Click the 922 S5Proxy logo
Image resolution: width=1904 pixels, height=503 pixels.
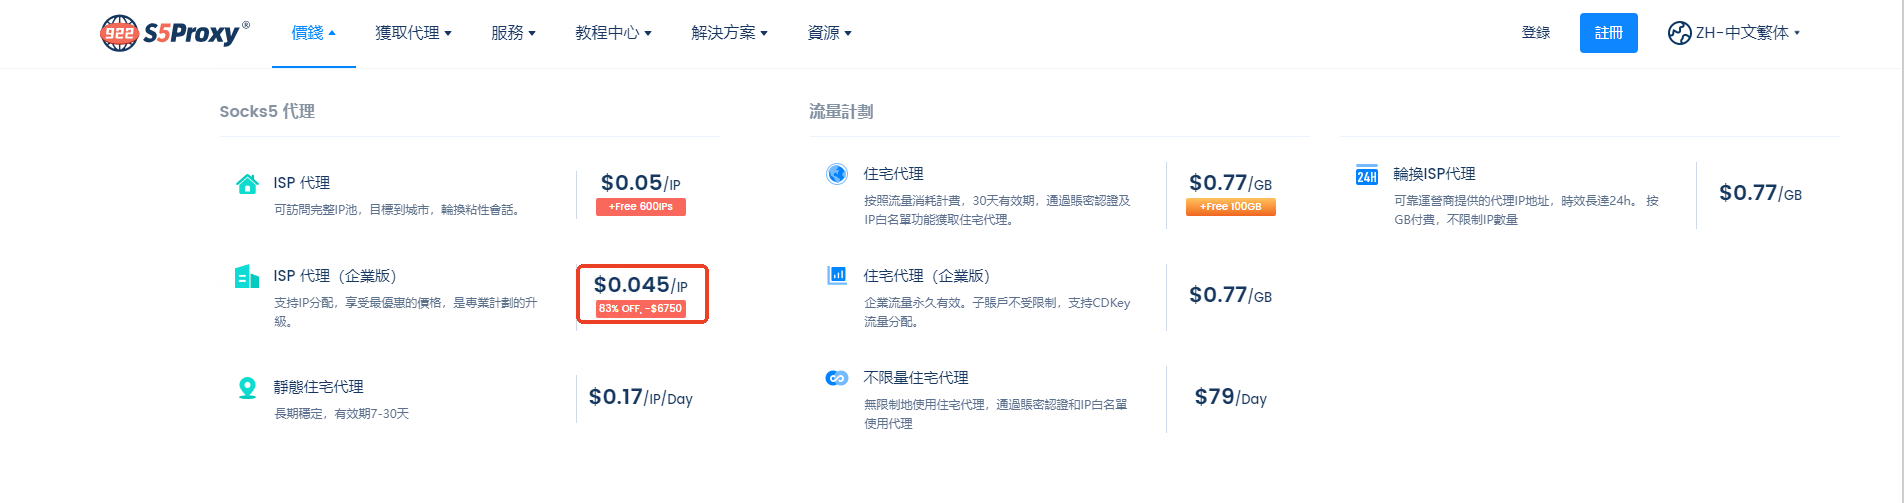(x=175, y=33)
